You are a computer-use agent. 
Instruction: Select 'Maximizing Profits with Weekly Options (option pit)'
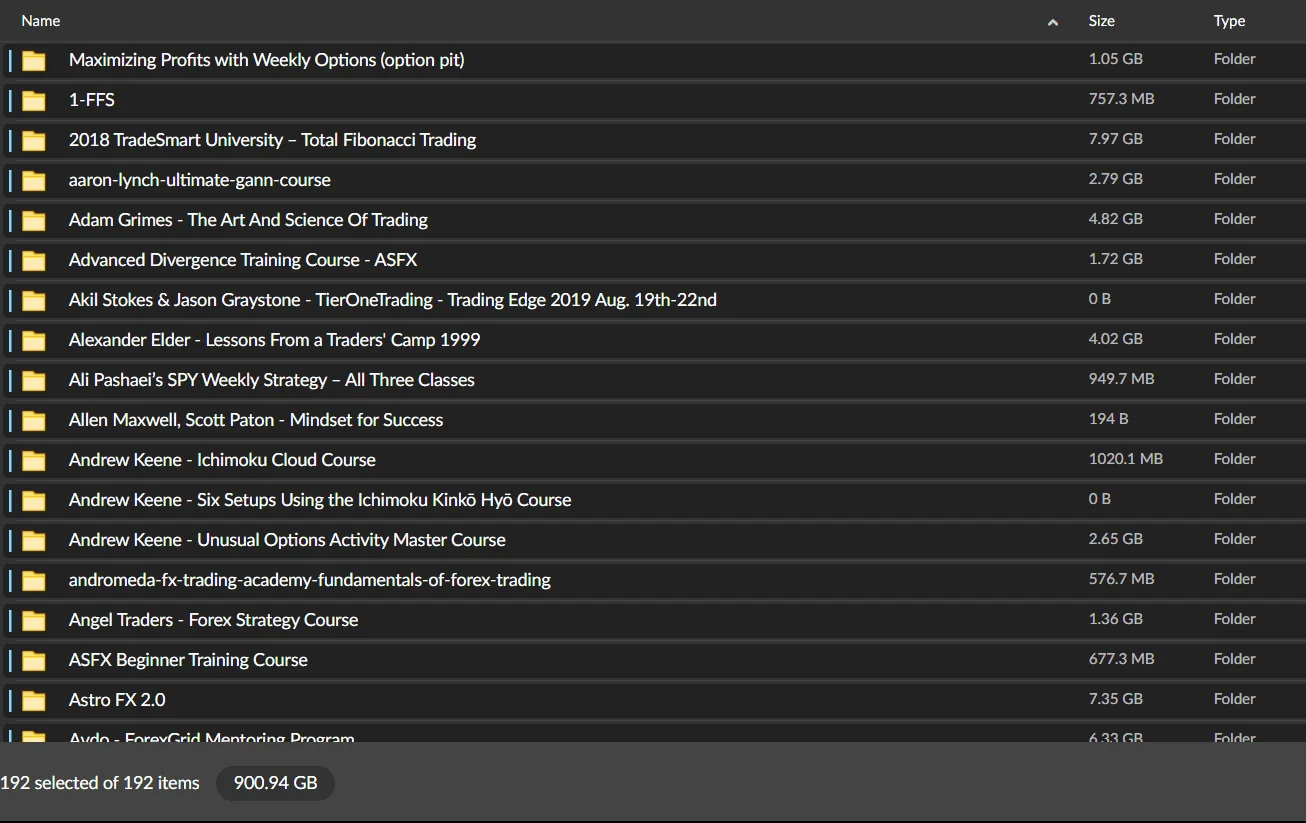click(267, 60)
